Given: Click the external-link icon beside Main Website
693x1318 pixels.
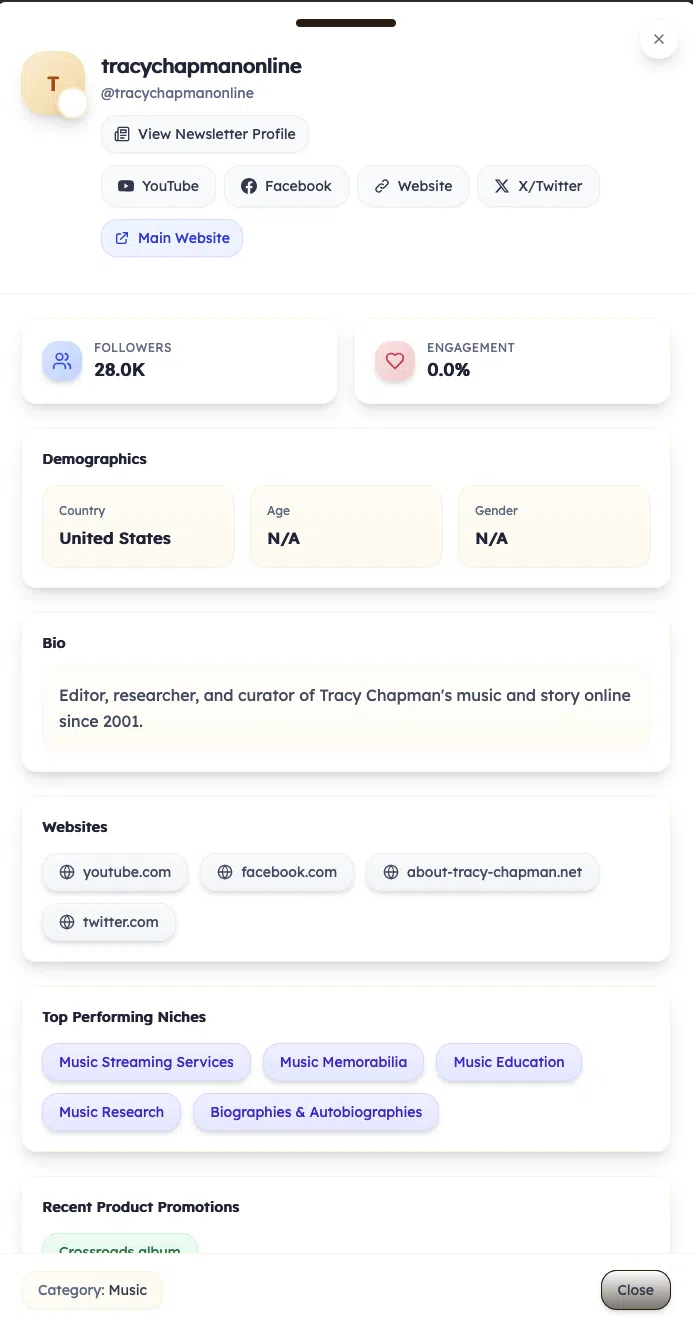Looking at the screenshot, I should click(x=120, y=238).
